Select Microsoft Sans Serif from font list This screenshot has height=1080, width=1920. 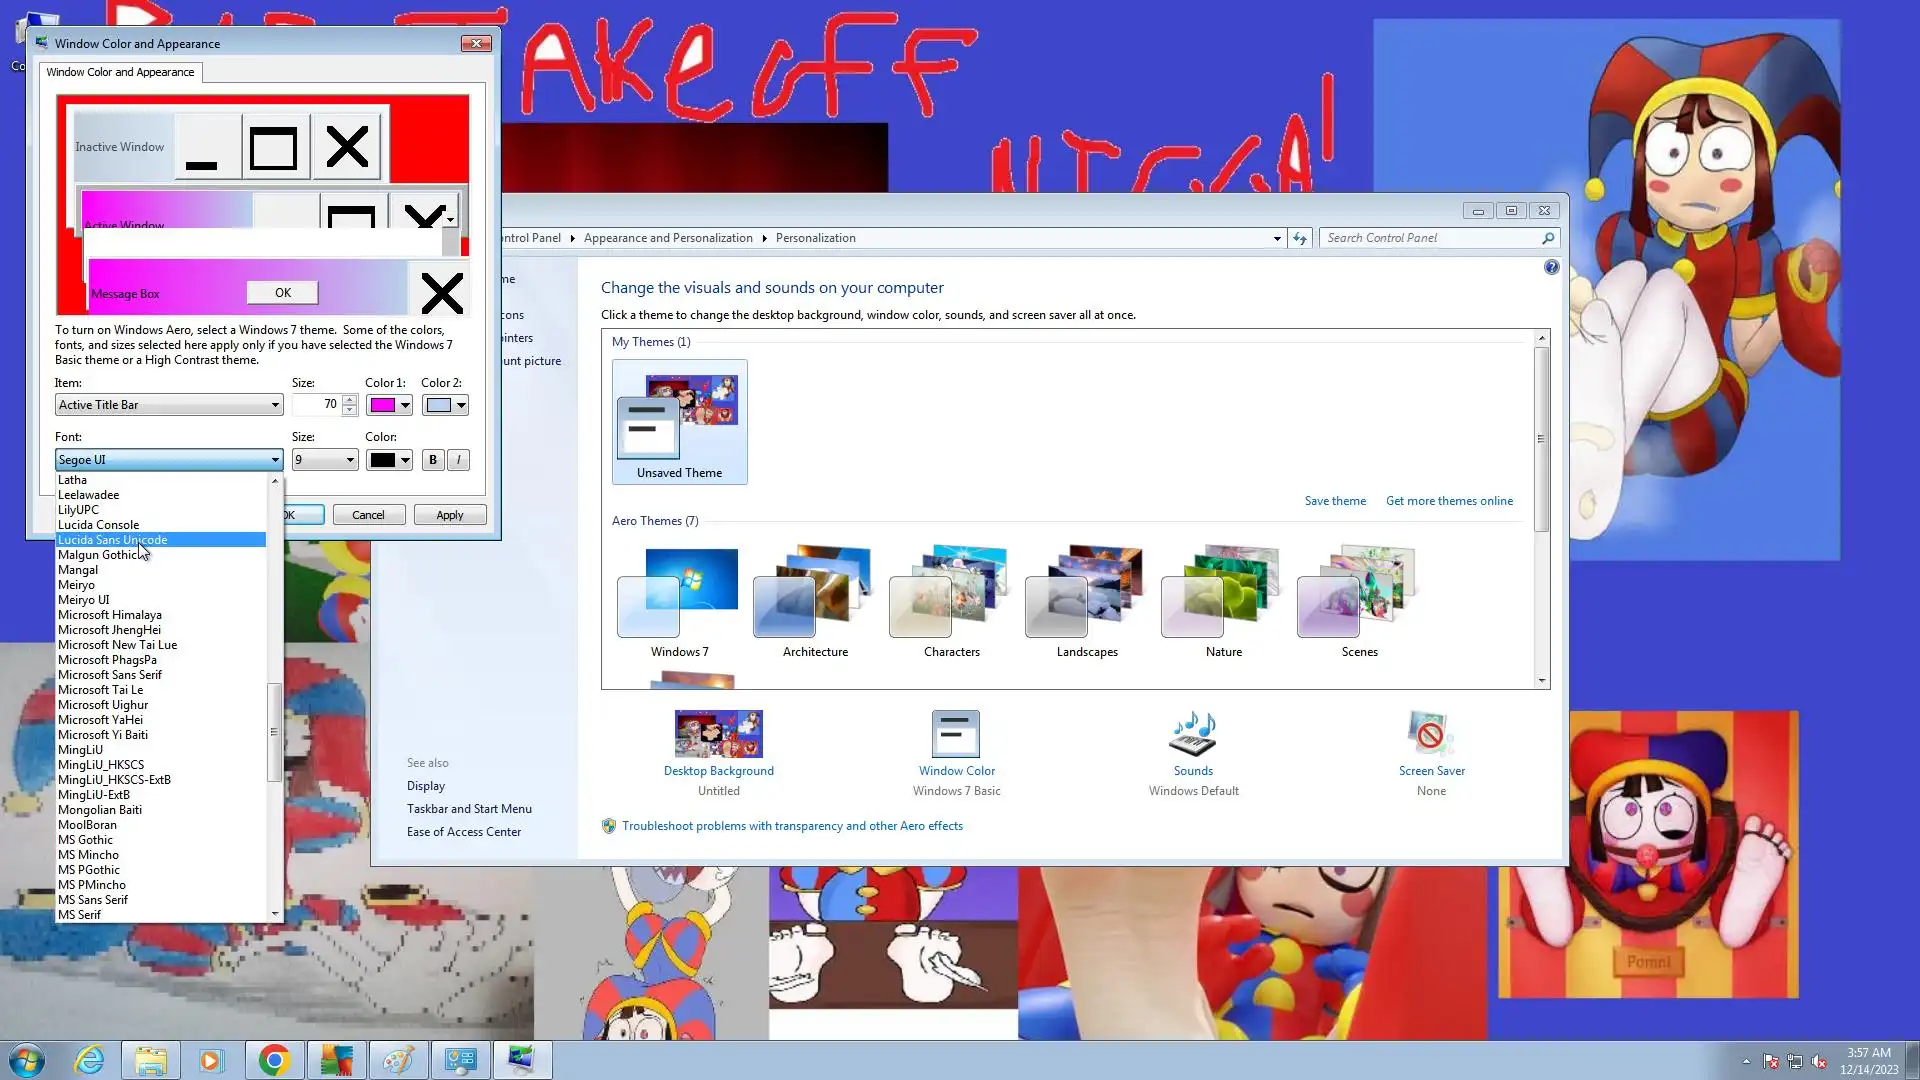(110, 675)
